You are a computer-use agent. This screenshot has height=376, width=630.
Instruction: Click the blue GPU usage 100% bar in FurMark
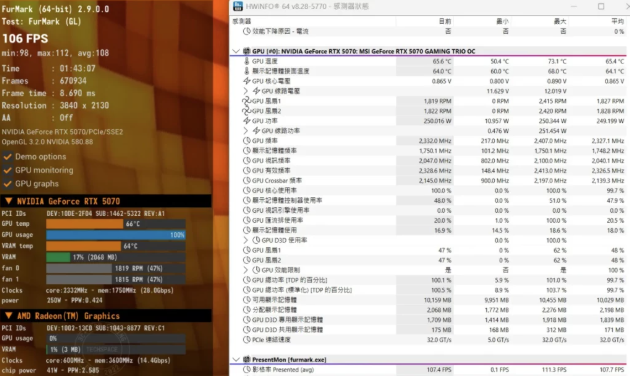pyautogui.click(x=116, y=235)
